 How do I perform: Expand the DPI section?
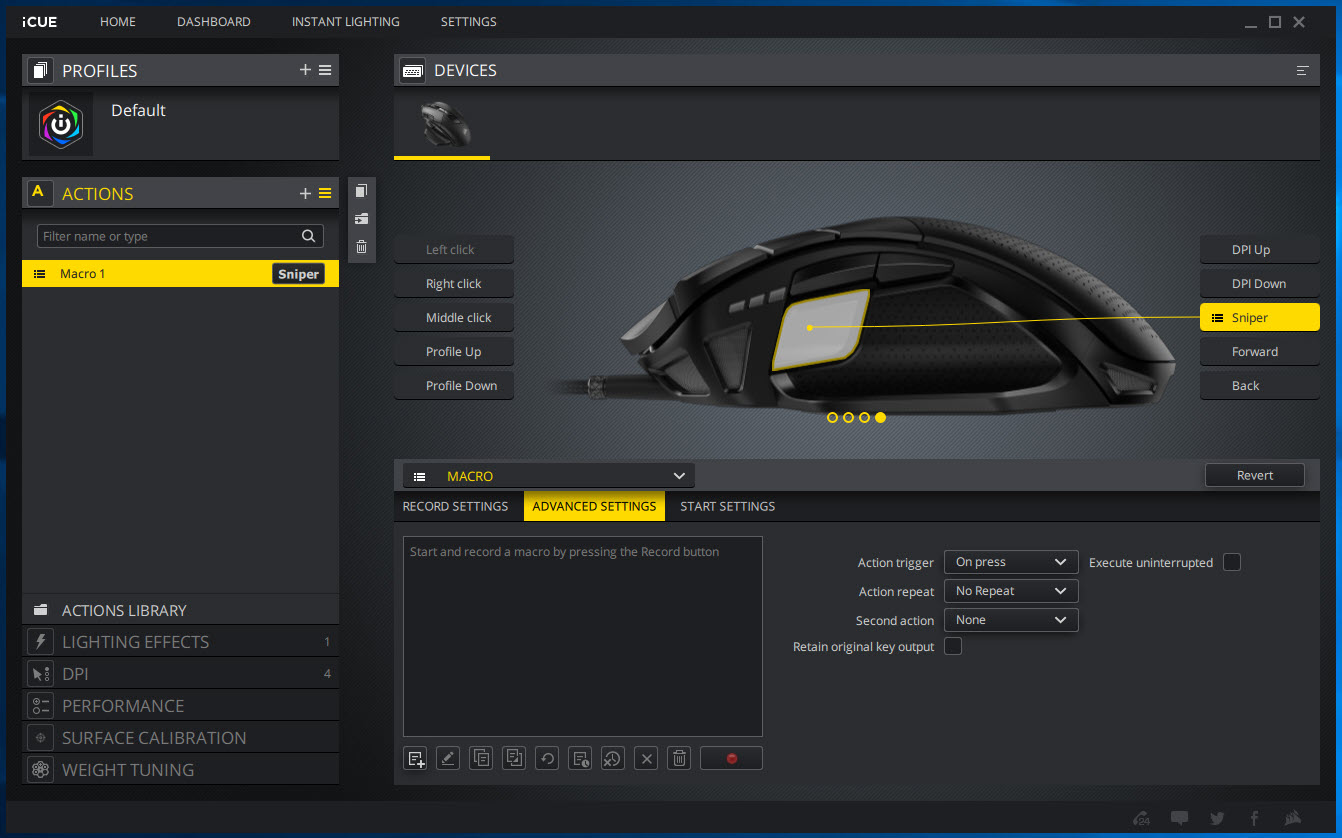coord(180,674)
